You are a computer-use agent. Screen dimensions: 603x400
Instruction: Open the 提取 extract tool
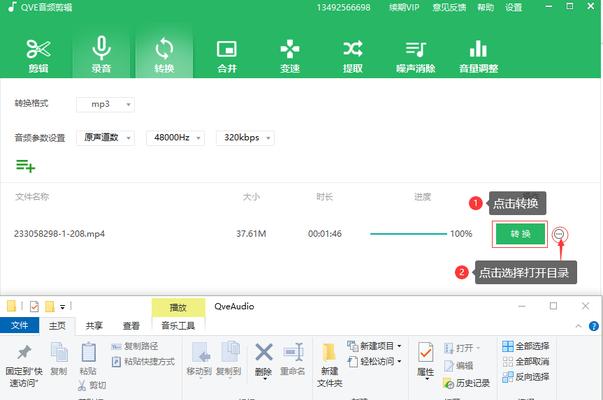353,55
